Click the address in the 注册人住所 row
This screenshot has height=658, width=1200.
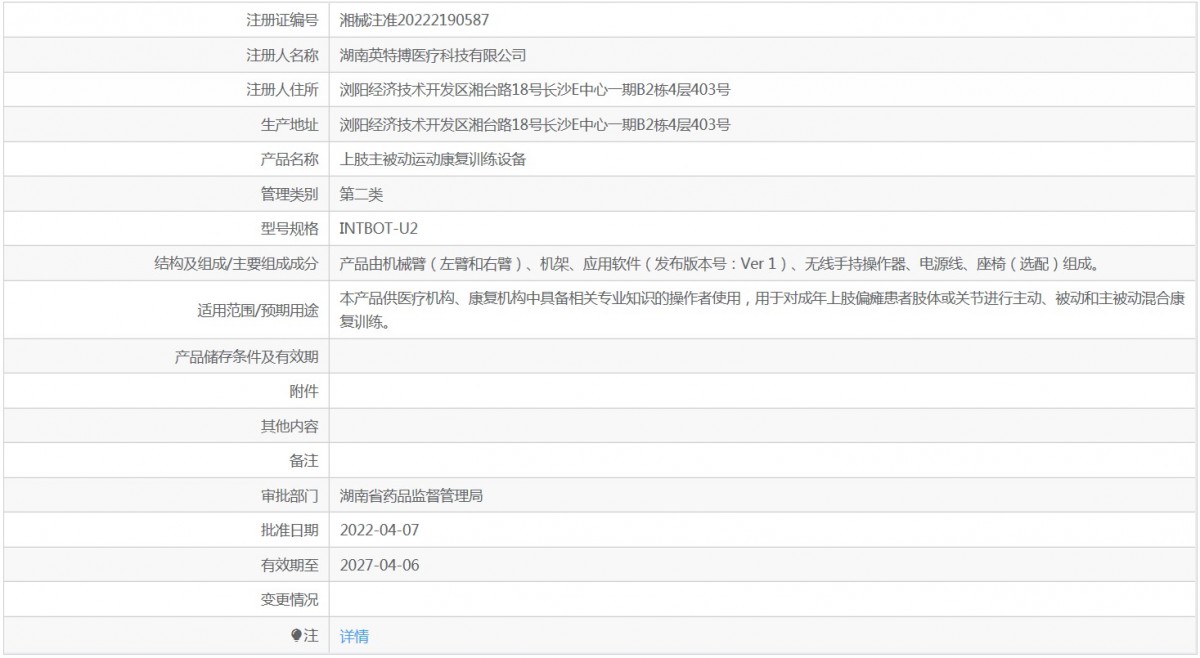pos(535,90)
